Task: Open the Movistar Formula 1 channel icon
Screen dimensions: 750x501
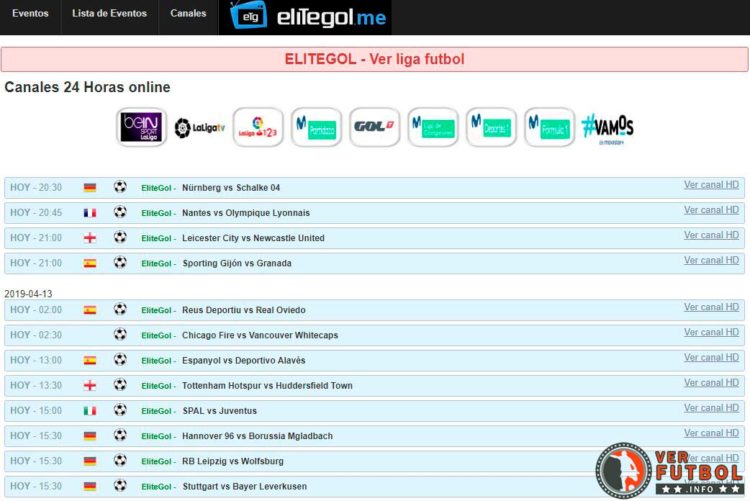Action: [x=549, y=127]
